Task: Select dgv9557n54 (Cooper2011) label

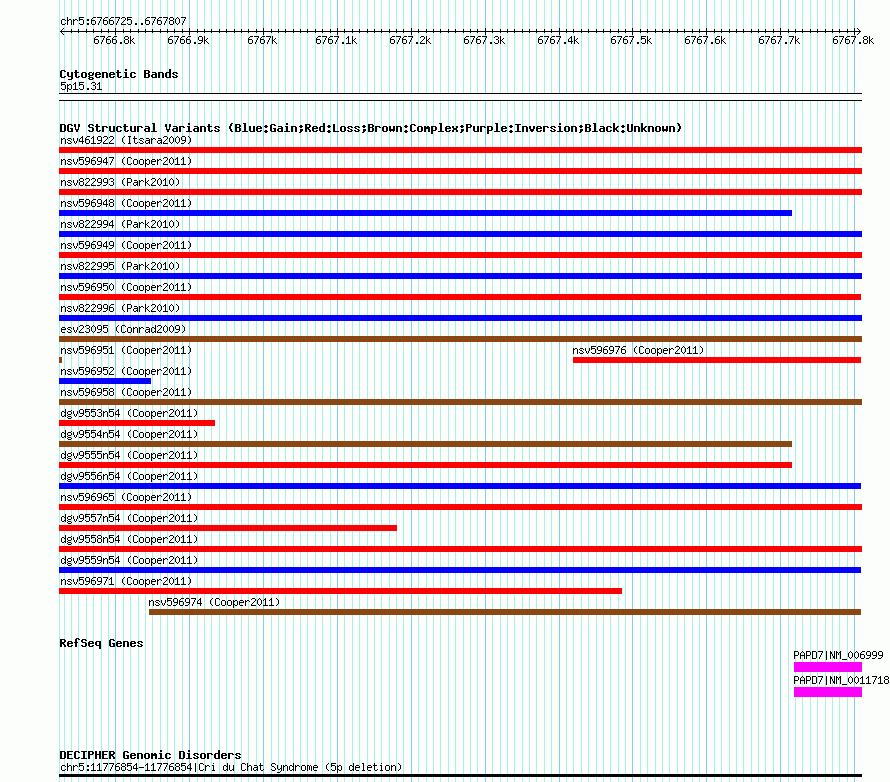Action: [129, 518]
